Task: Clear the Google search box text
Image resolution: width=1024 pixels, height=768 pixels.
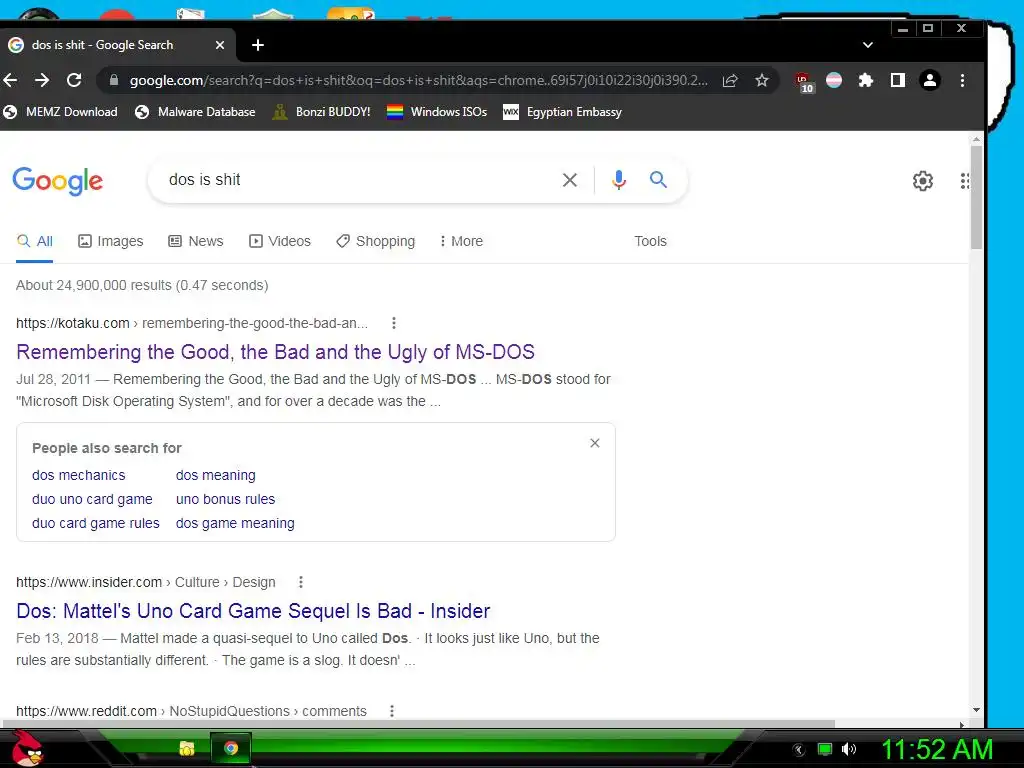Action: pyautogui.click(x=569, y=180)
